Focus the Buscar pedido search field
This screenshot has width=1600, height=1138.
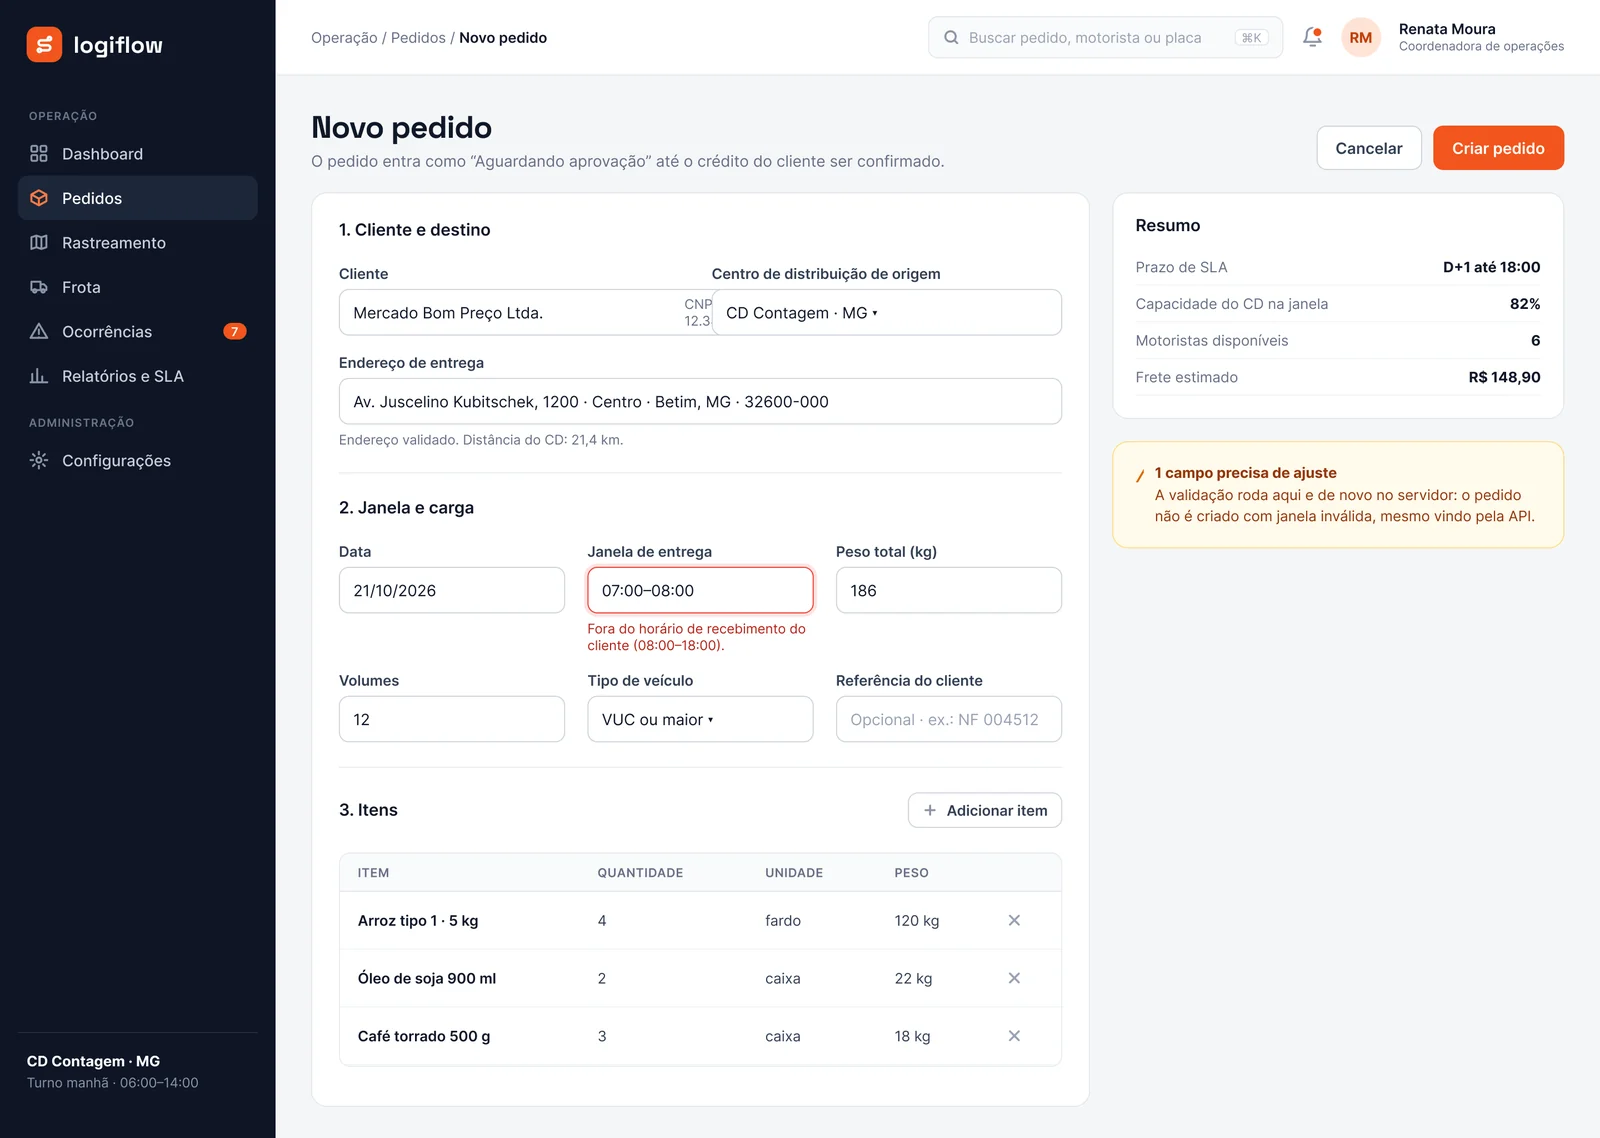(x=1105, y=37)
